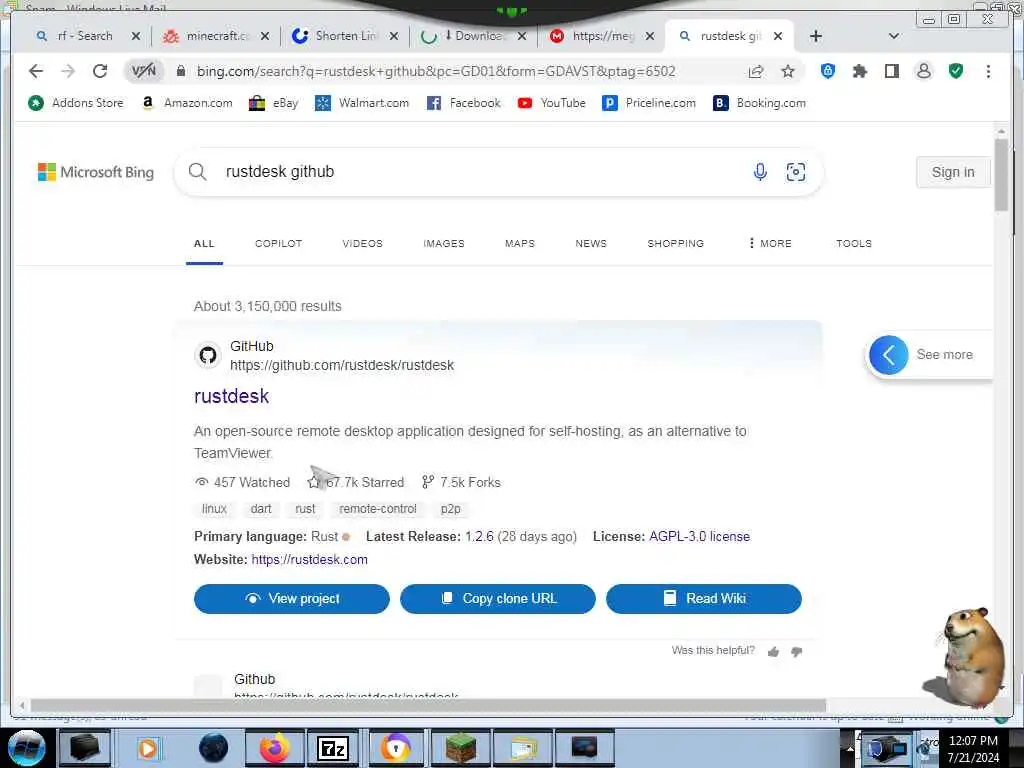Click thumbs down for Was this helpful
This screenshot has width=1024, height=768.
click(797, 652)
